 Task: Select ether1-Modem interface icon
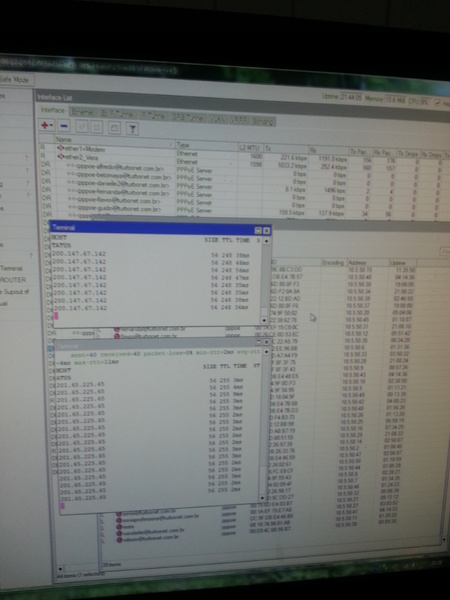(60, 148)
